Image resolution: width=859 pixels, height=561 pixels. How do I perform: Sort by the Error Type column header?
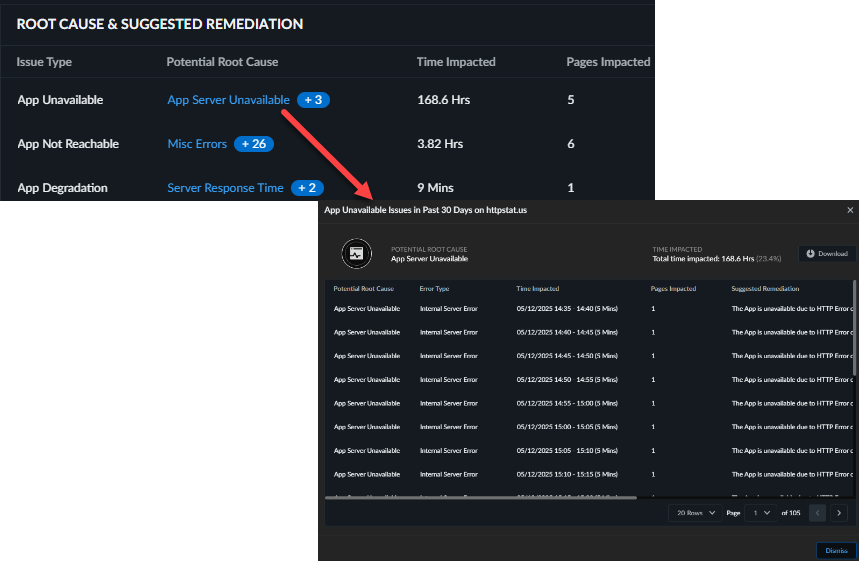[434, 289]
